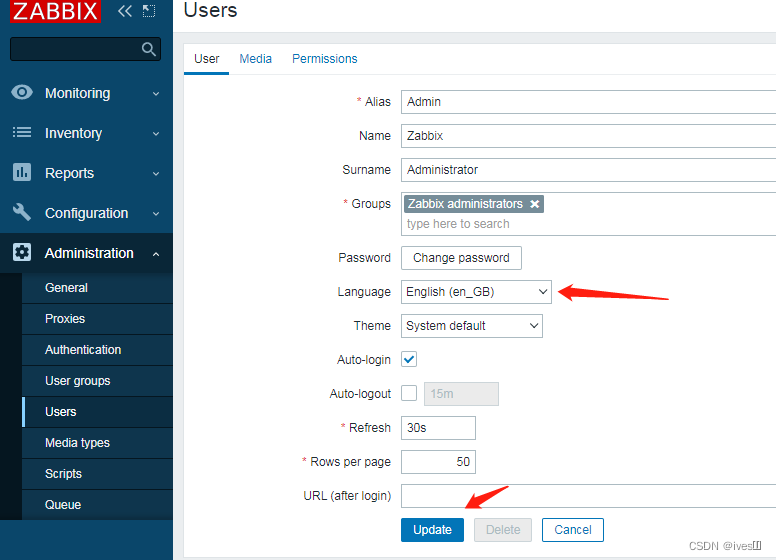Image resolution: width=776 pixels, height=560 pixels.
Task: Switch to the Media tab
Action: (x=255, y=59)
